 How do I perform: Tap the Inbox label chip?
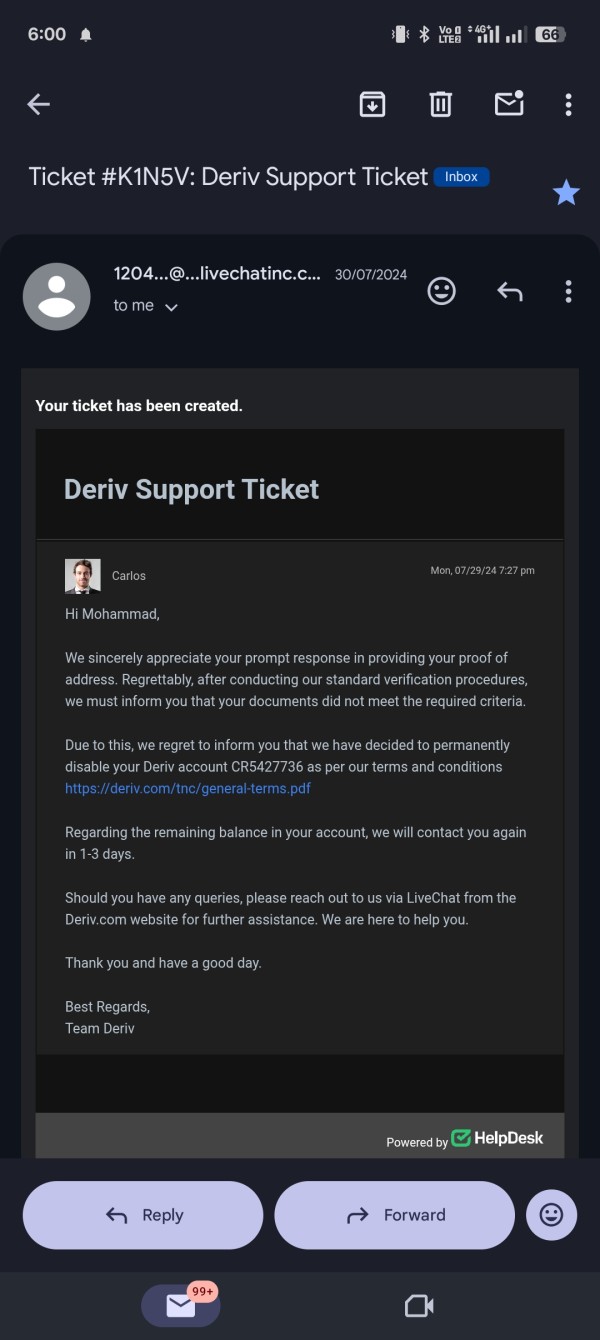[x=461, y=177]
